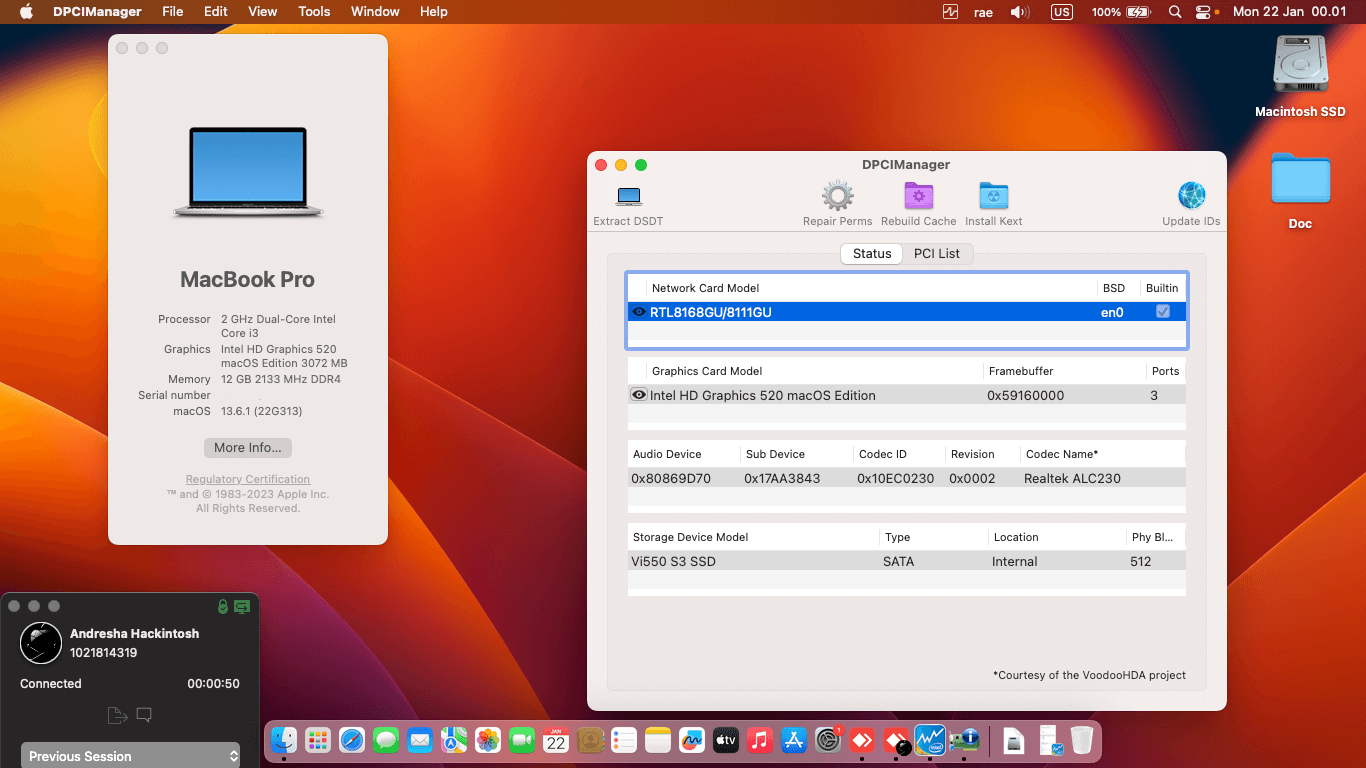Open the Previous Session dropdown in AnyDesk
Image resolution: width=1366 pixels, height=768 pixels.
[x=131, y=756]
